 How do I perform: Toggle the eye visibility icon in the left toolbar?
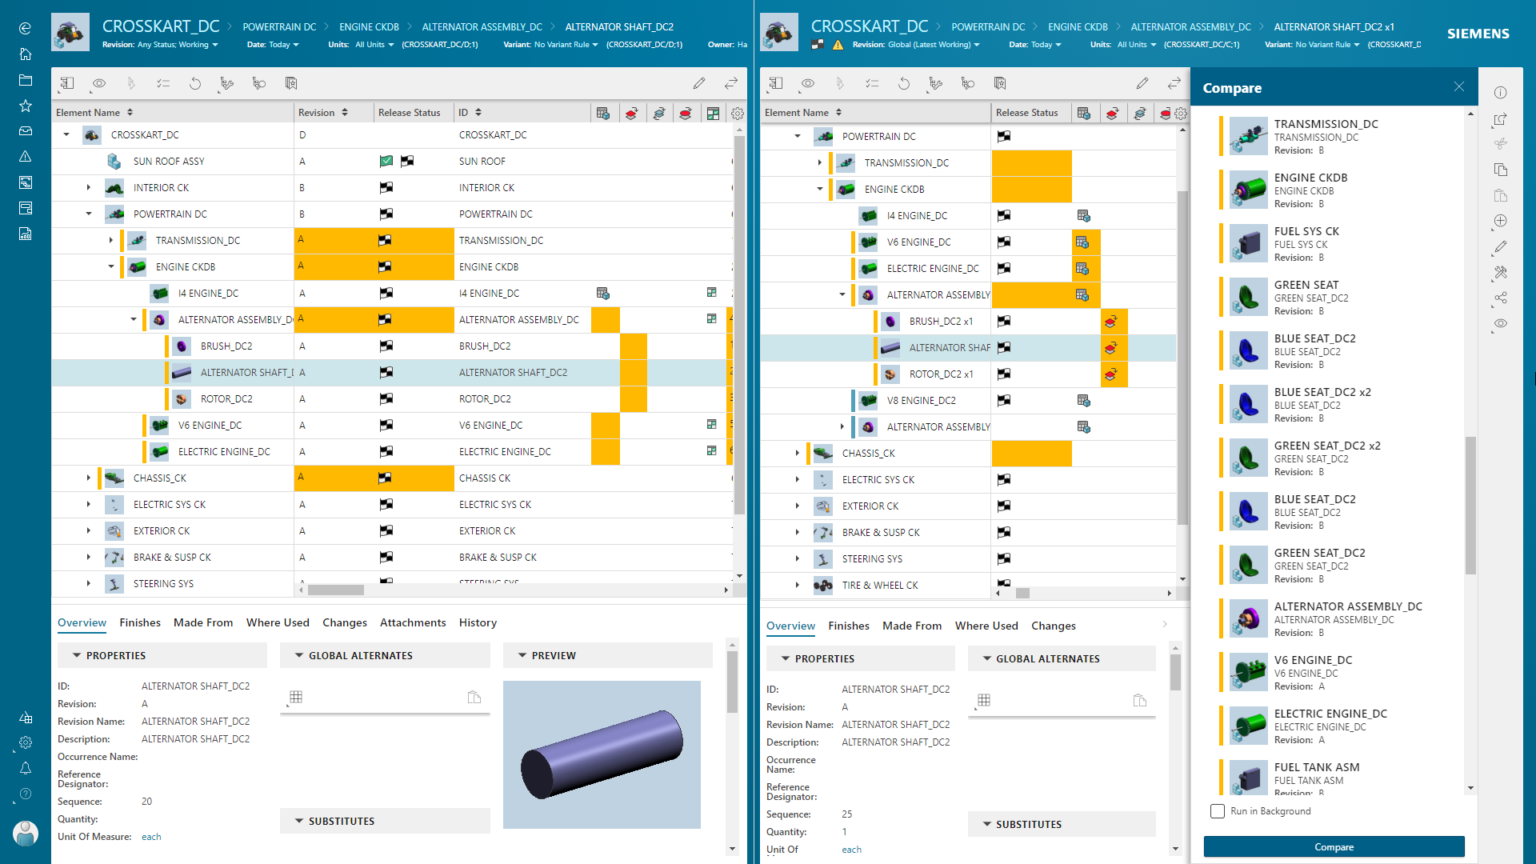[99, 84]
